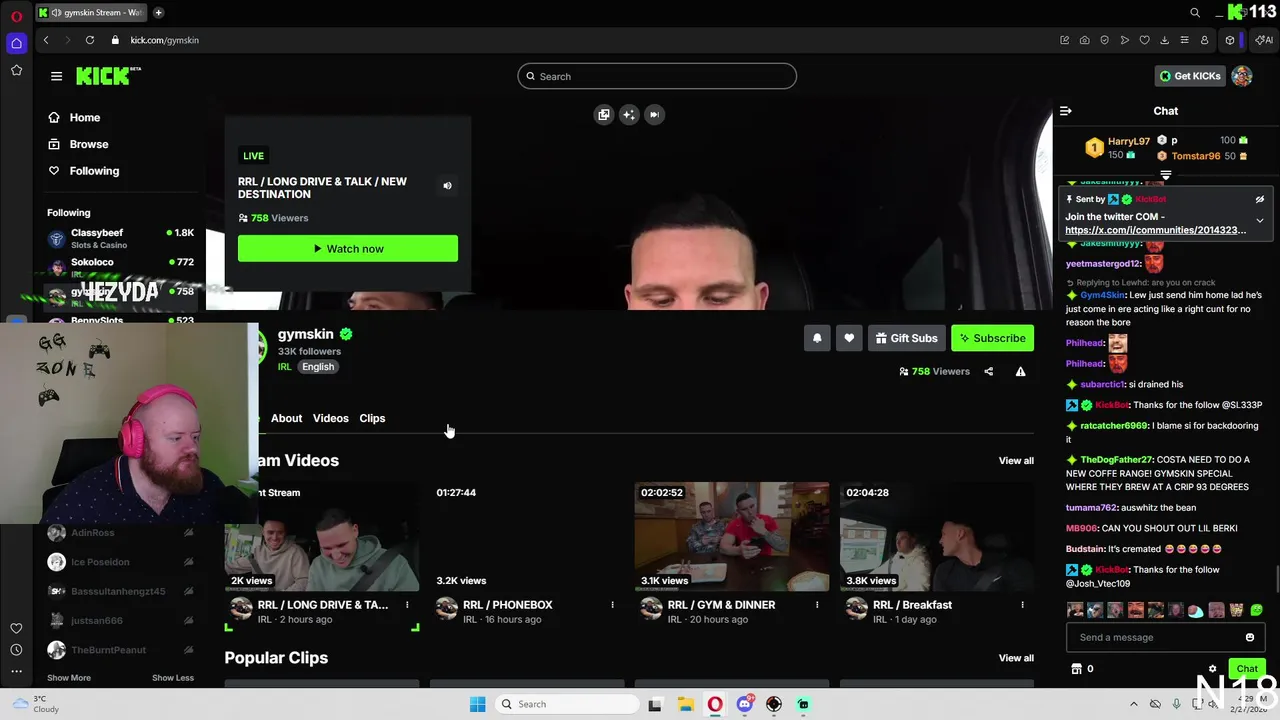
Task: Click the sparkle-plus icon above the video
Action: 629,115
